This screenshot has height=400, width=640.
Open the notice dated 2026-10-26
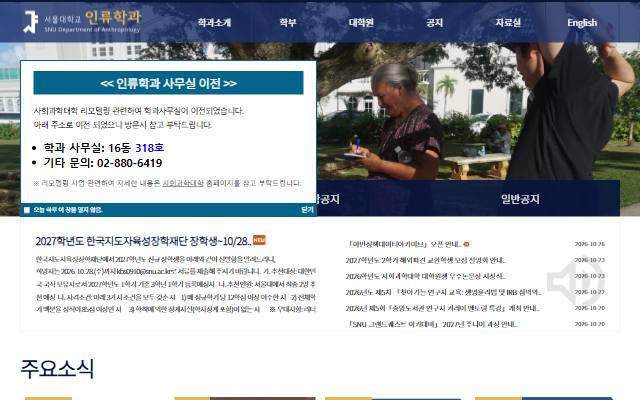coord(404,244)
